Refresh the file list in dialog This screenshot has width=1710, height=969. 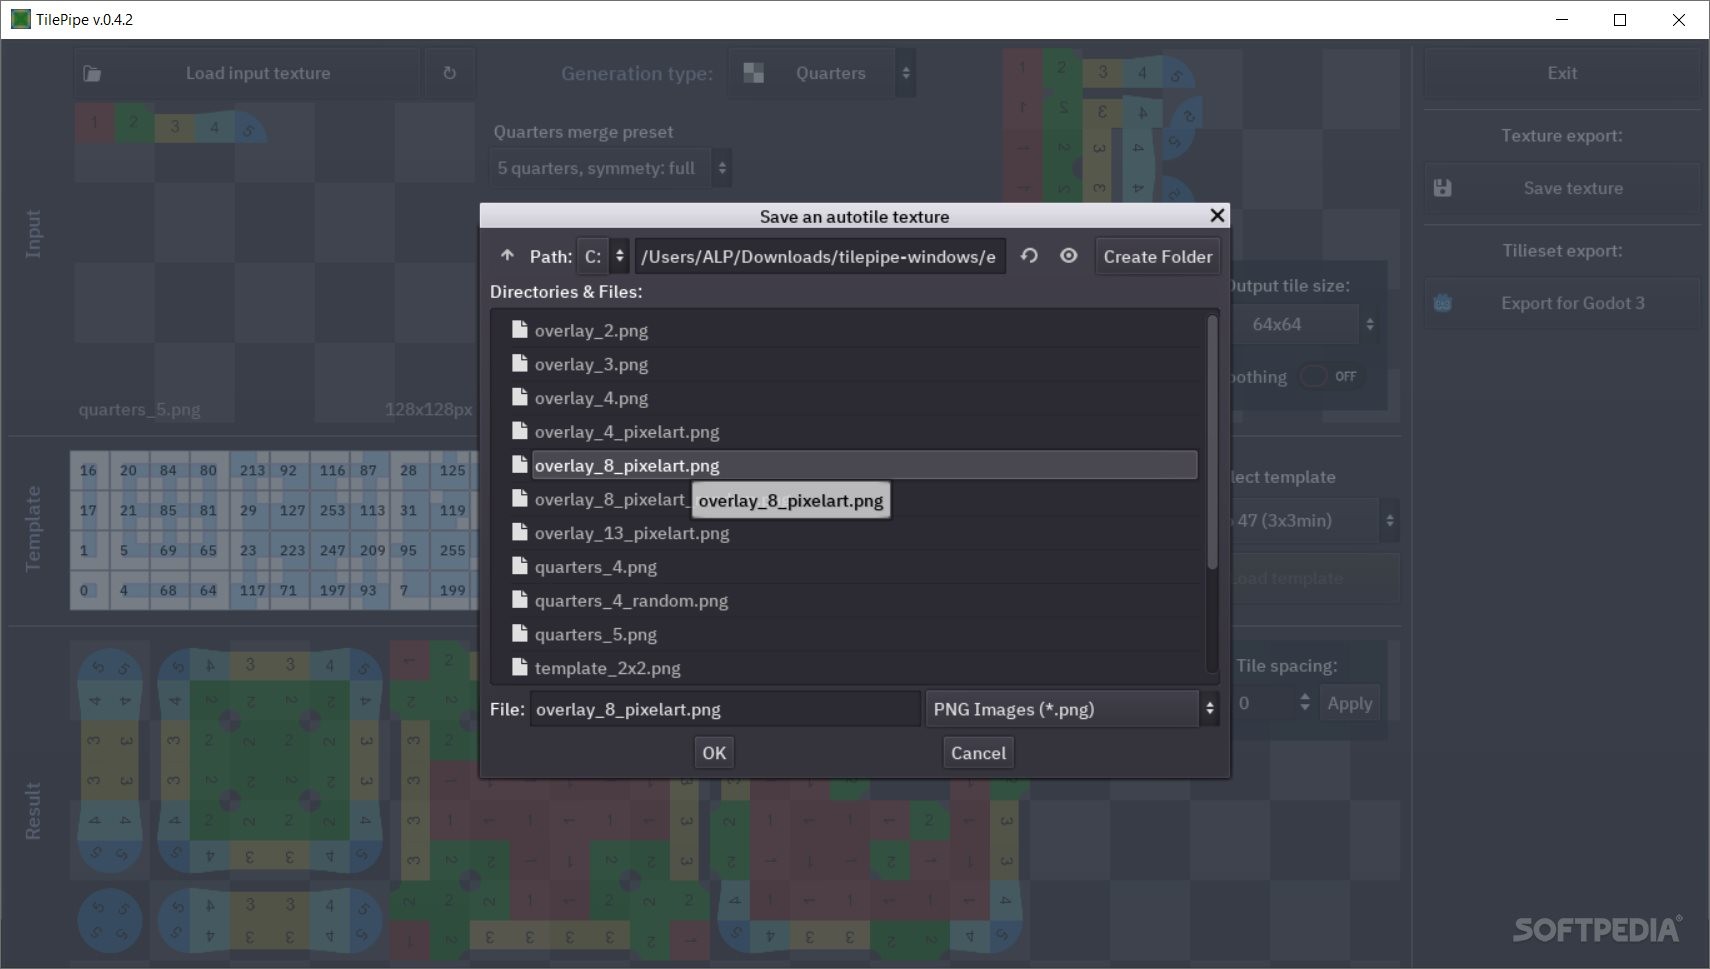tap(1029, 256)
